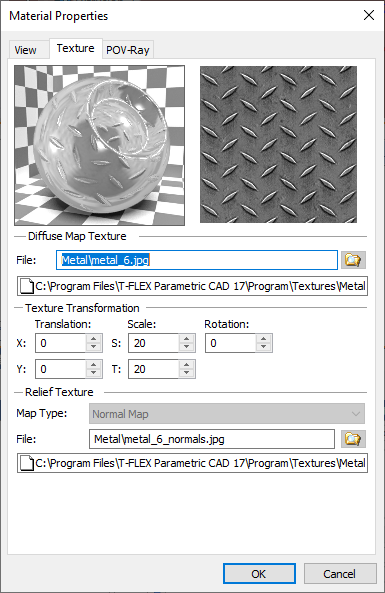The width and height of the screenshot is (385, 593).
Task: Increase the Translation X value
Action: (94, 338)
